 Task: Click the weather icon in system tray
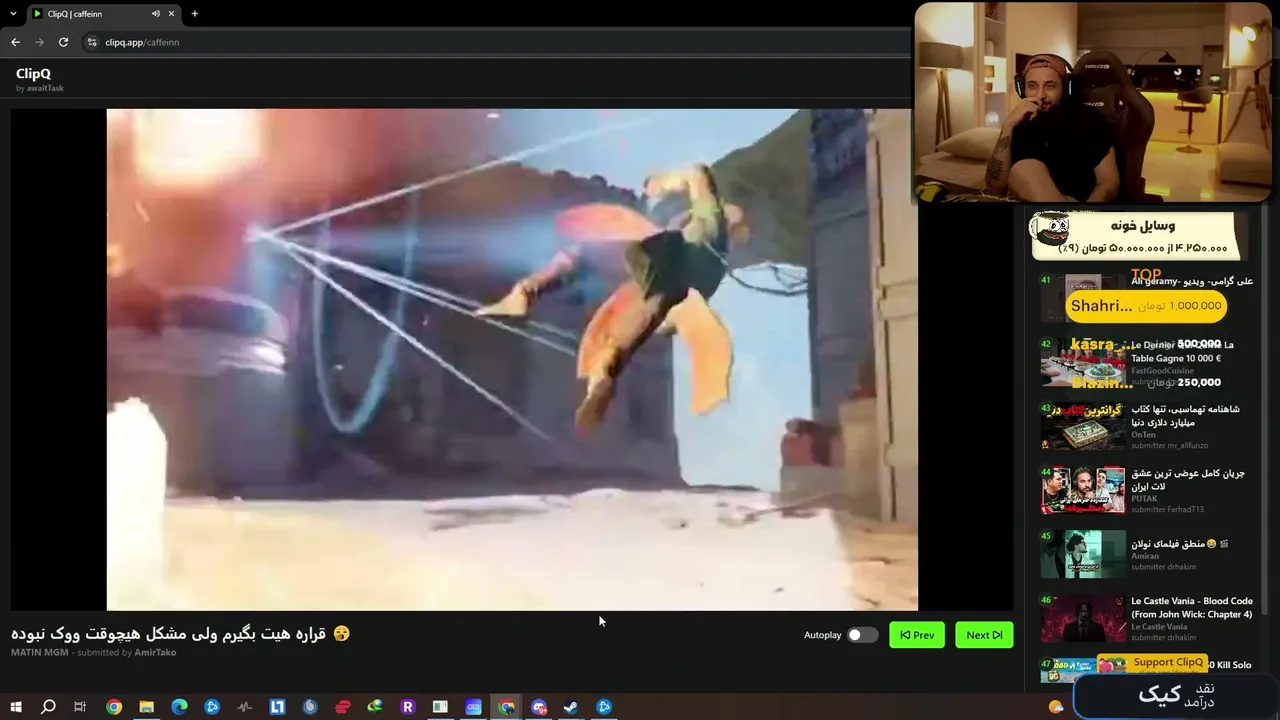[1056, 707]
